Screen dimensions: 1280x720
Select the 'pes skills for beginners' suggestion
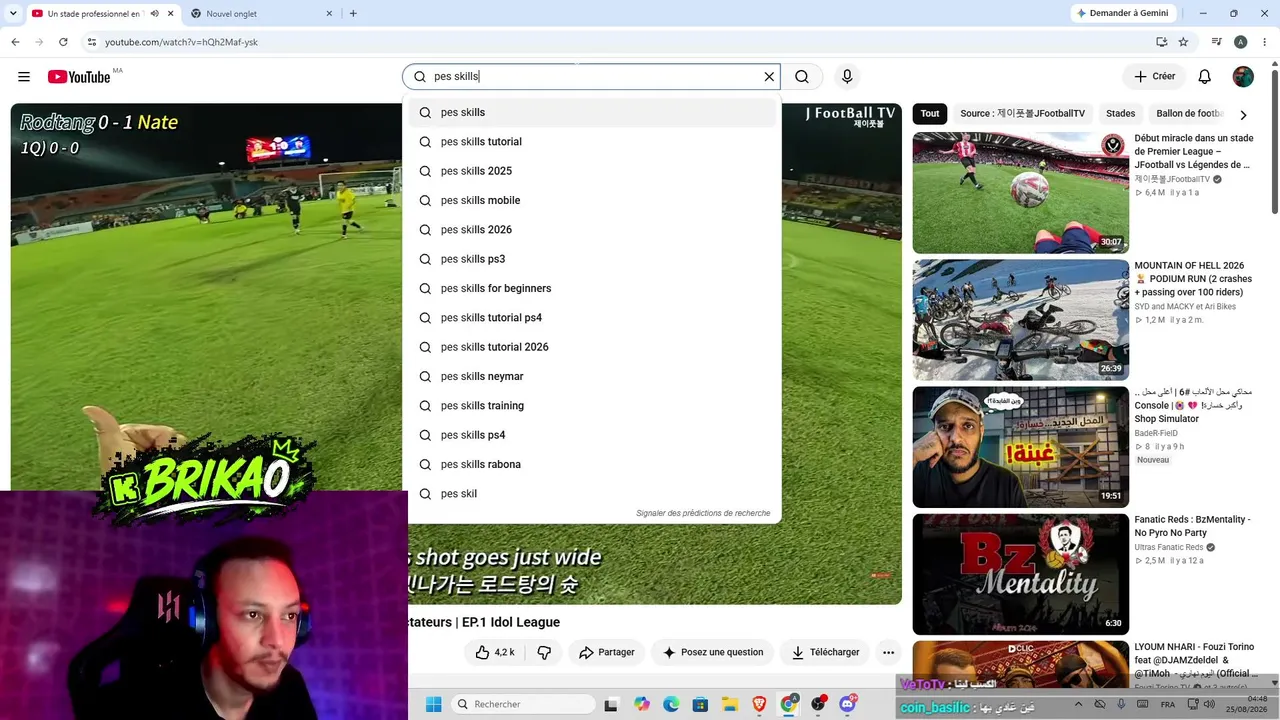pyautogui.click(x=592, y=288)
